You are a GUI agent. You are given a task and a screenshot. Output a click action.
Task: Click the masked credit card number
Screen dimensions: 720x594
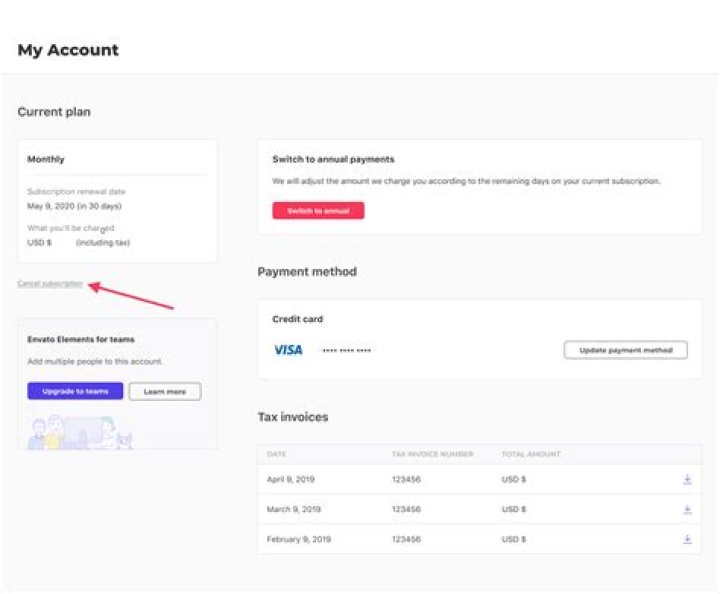347,351
